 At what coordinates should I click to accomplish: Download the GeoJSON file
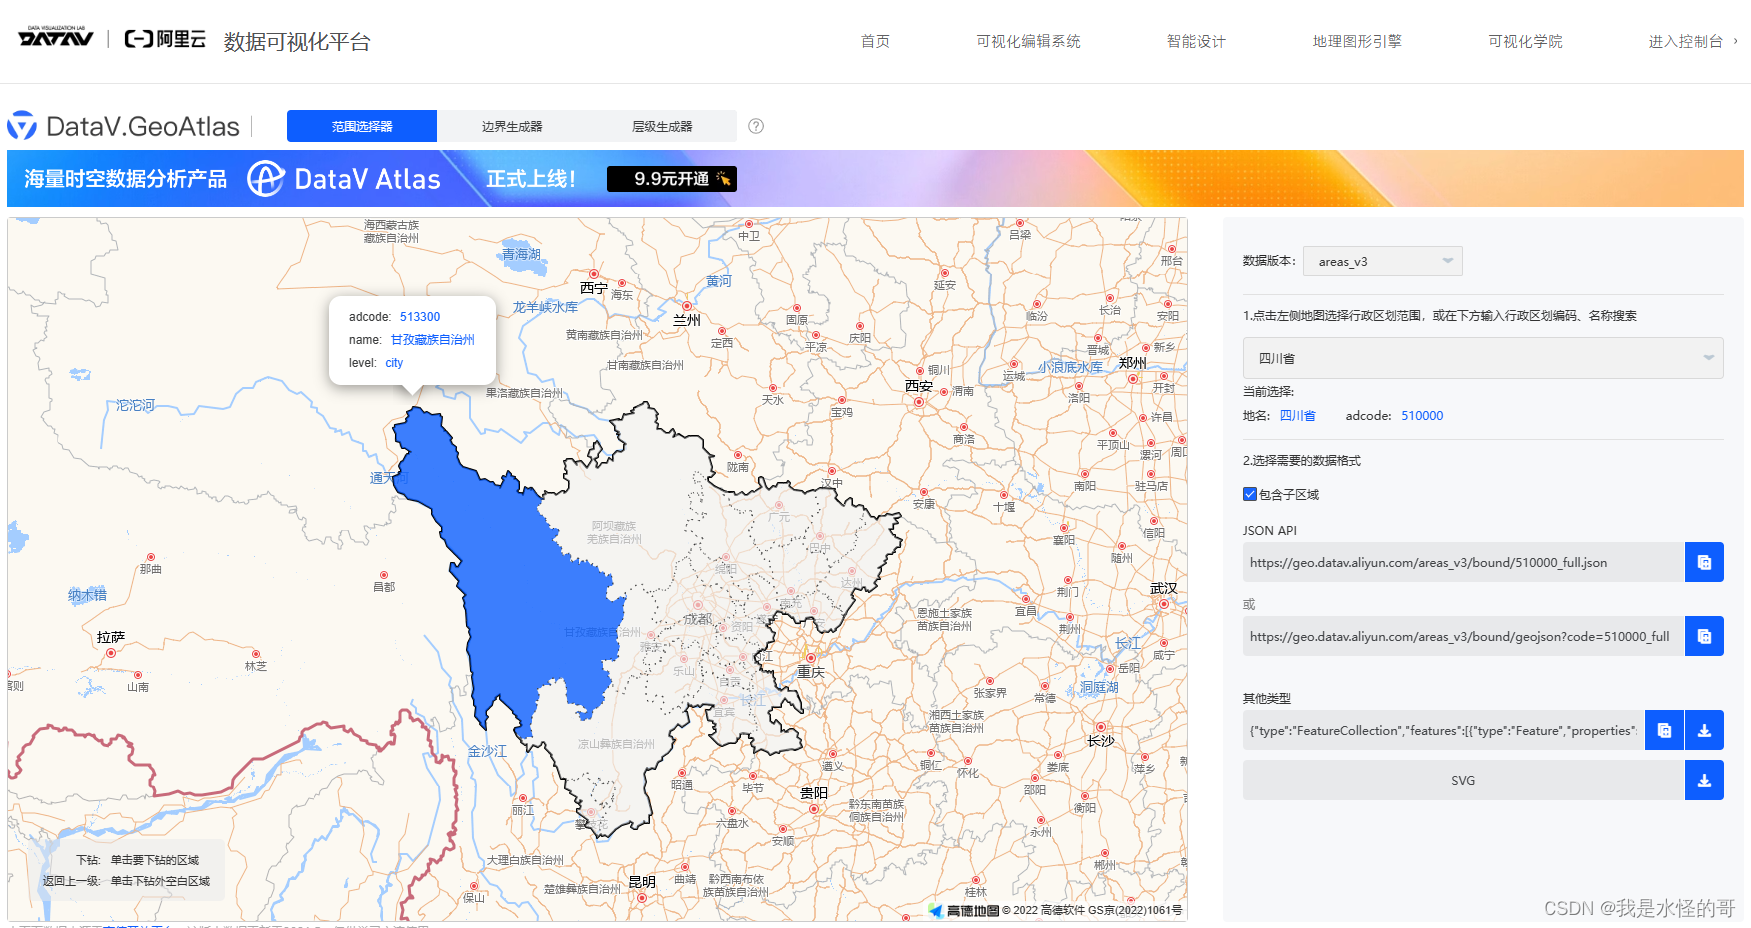tap(1704, 730)
